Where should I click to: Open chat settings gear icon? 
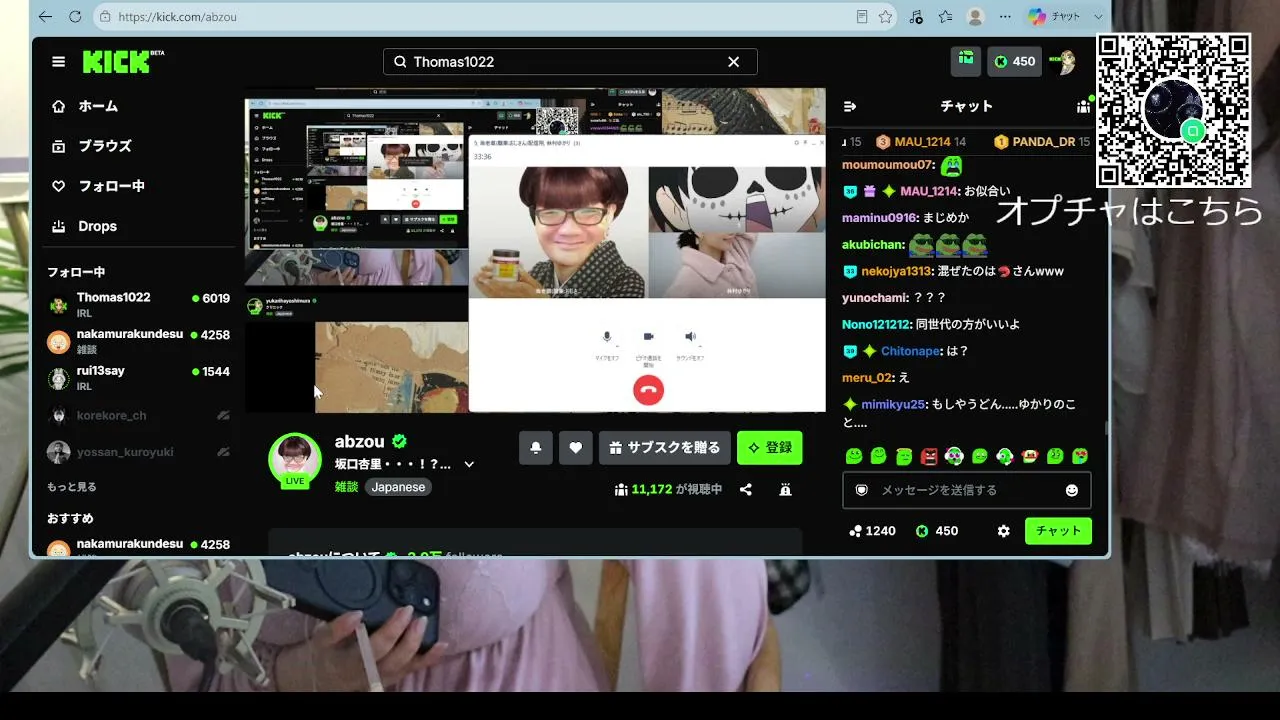1003,531
